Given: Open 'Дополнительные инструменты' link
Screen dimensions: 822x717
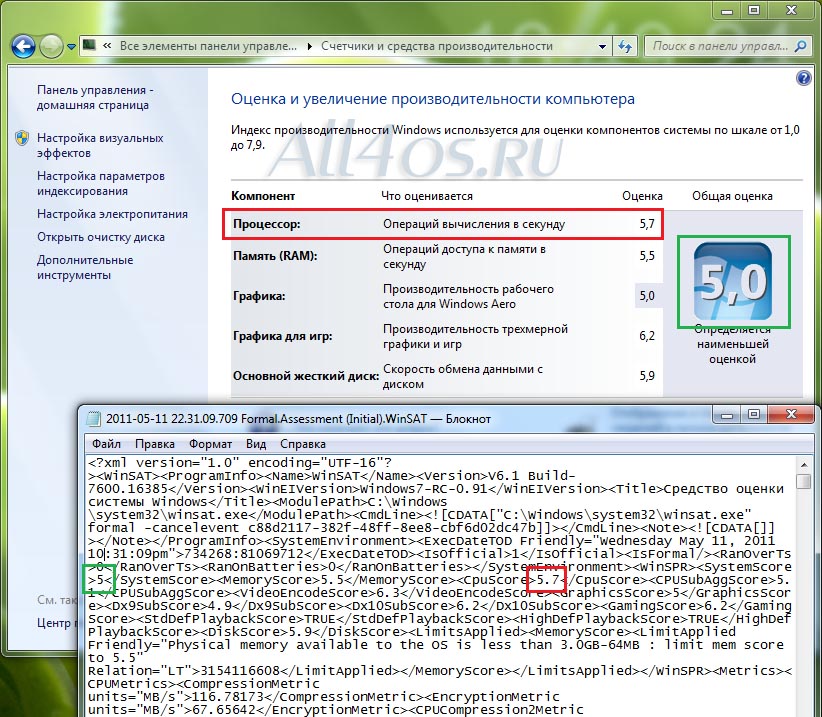Looking at the screenshot, I should pyautogui.click(x=85, y=267).
